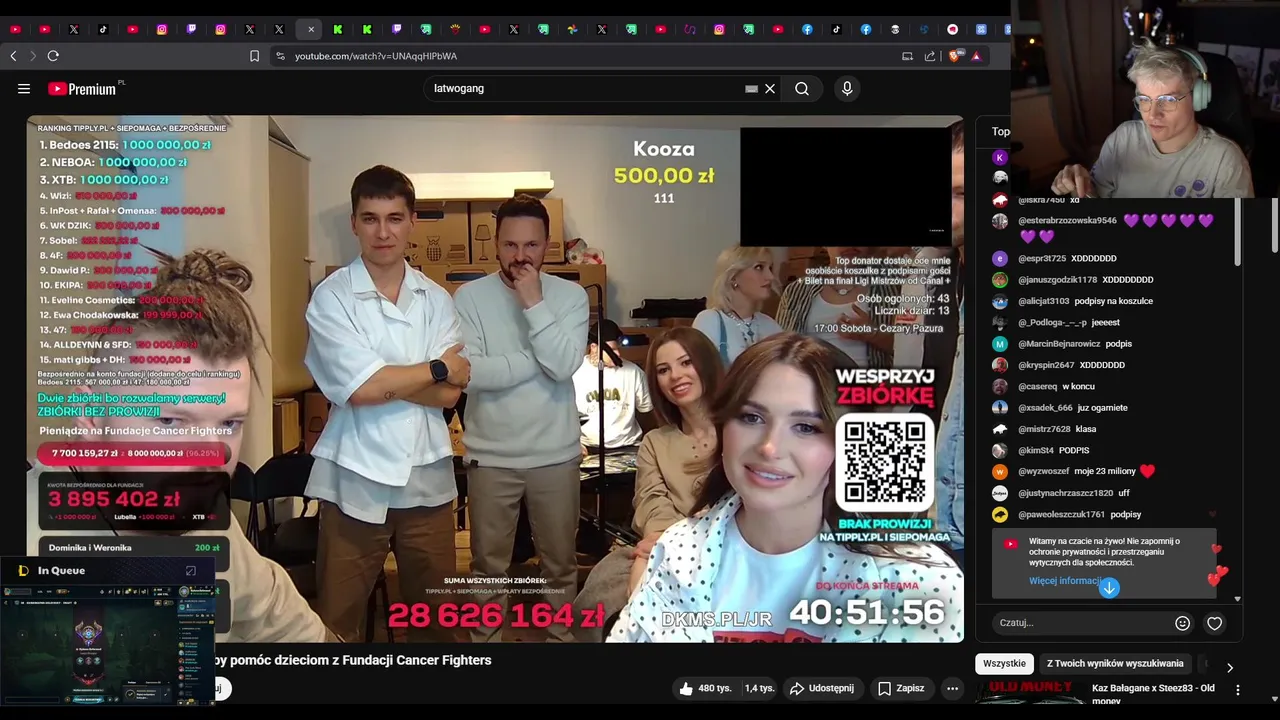Screen dimensions: 1280x720
Task: Select chat user @casereq
Action: (x=1037, y=387)
